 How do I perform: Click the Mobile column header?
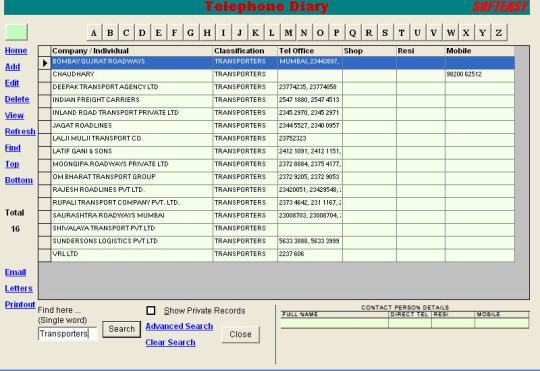coord(479,51)
